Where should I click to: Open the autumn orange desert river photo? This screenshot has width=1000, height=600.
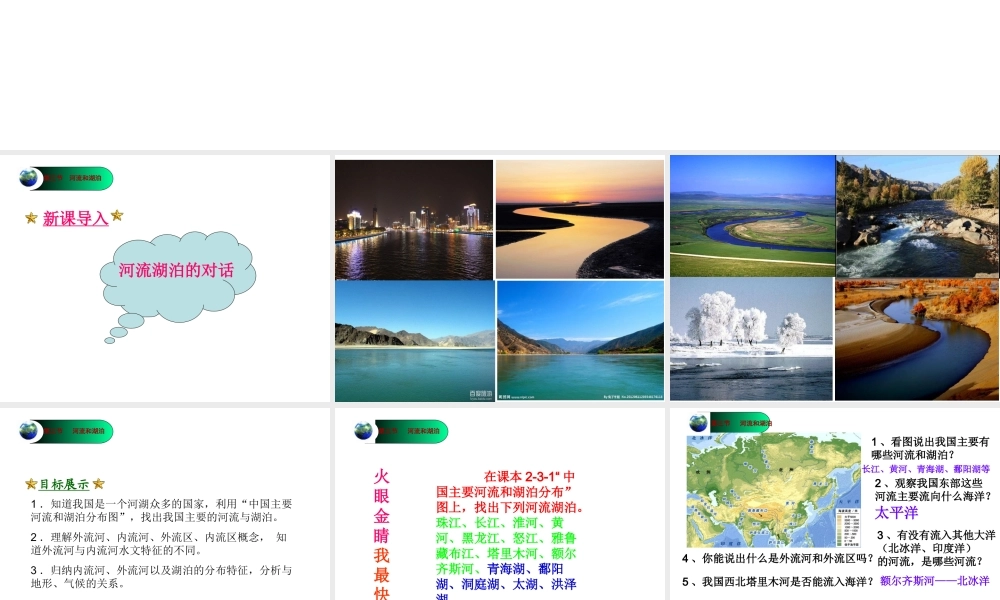(x=917, y=340)
